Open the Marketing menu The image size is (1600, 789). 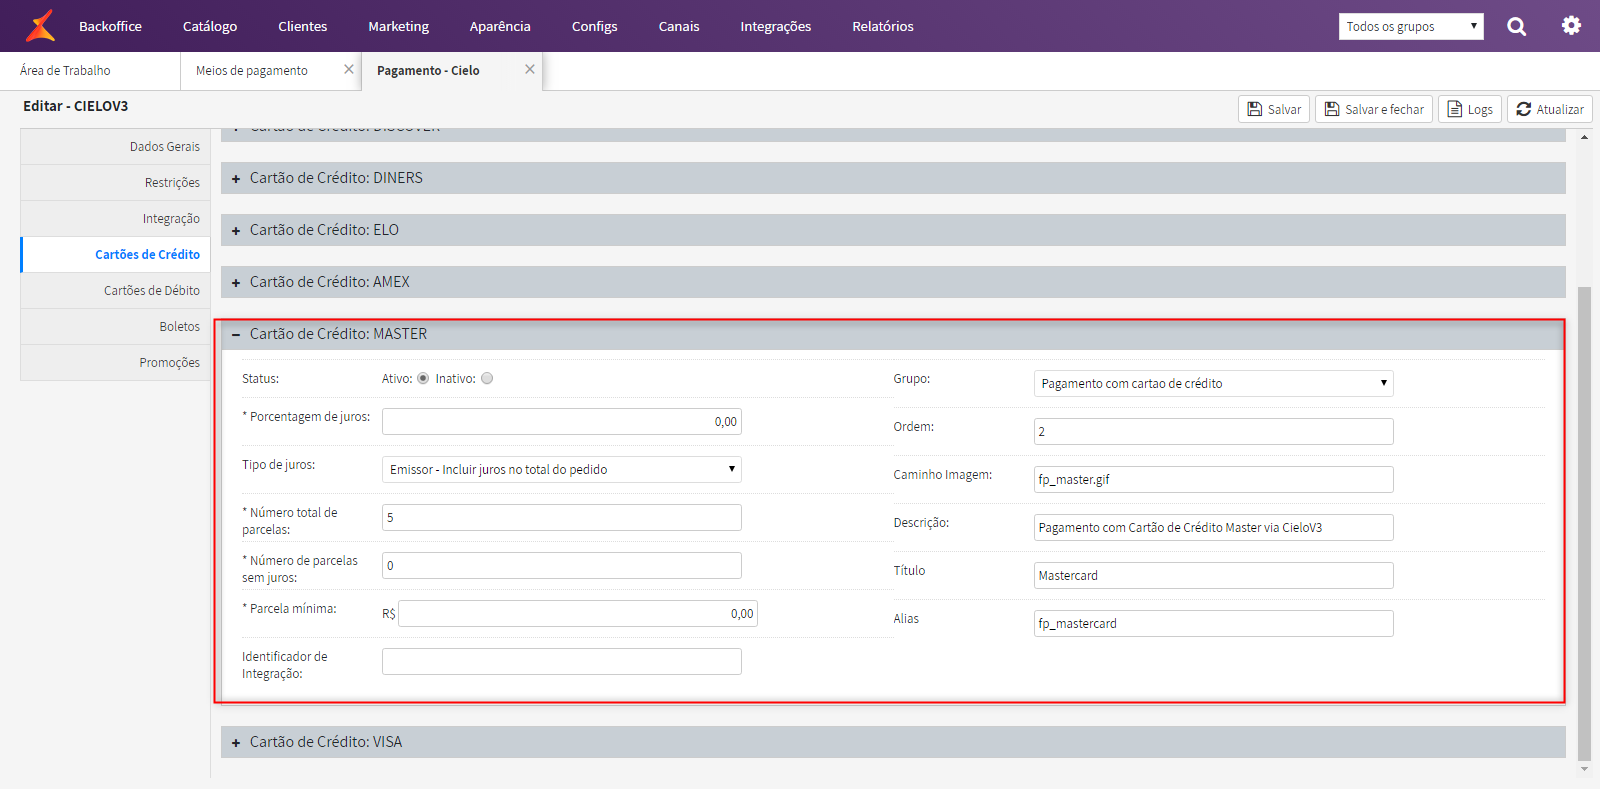(x=398, y=26)
